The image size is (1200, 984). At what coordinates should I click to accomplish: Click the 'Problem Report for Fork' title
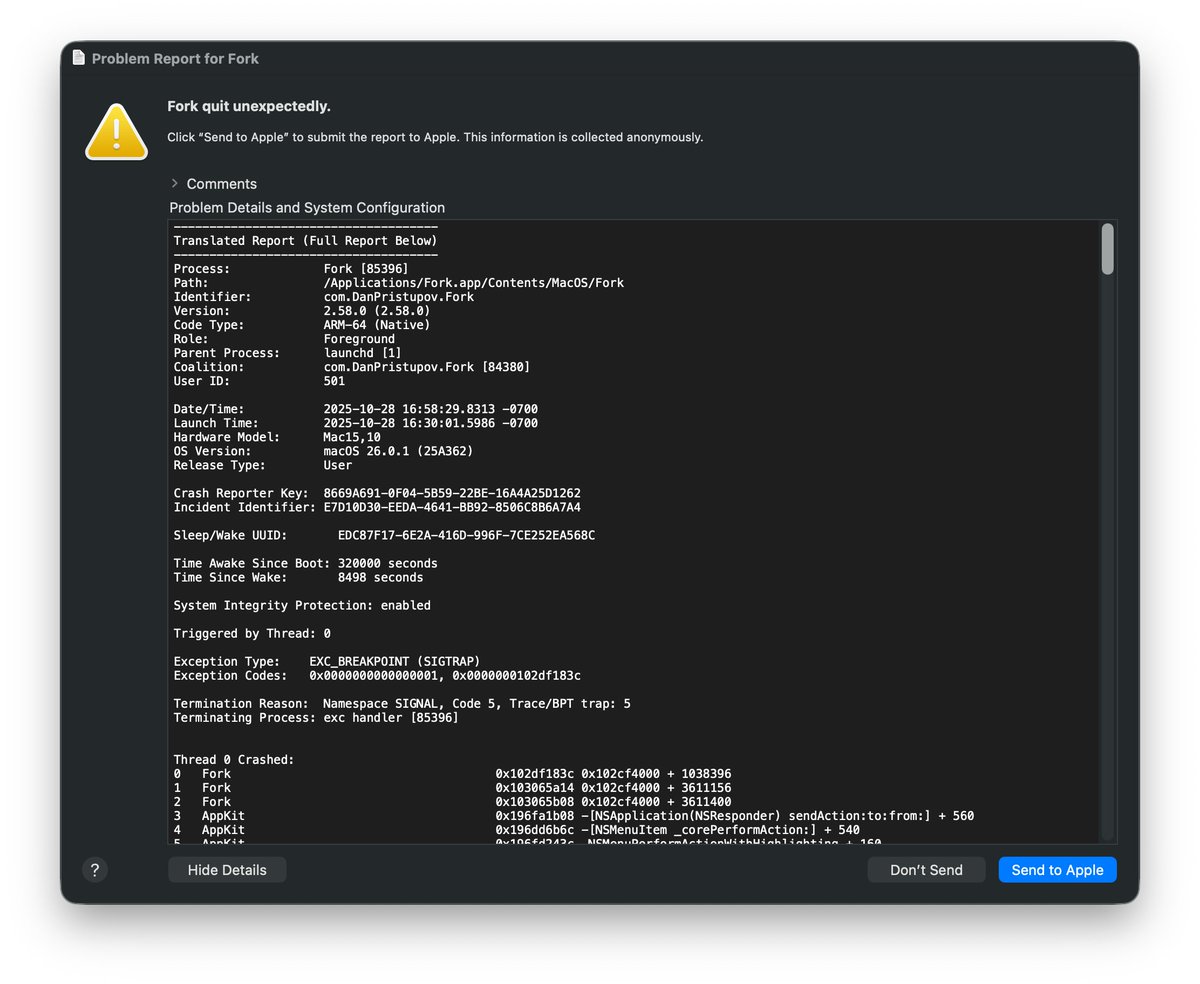175,58
